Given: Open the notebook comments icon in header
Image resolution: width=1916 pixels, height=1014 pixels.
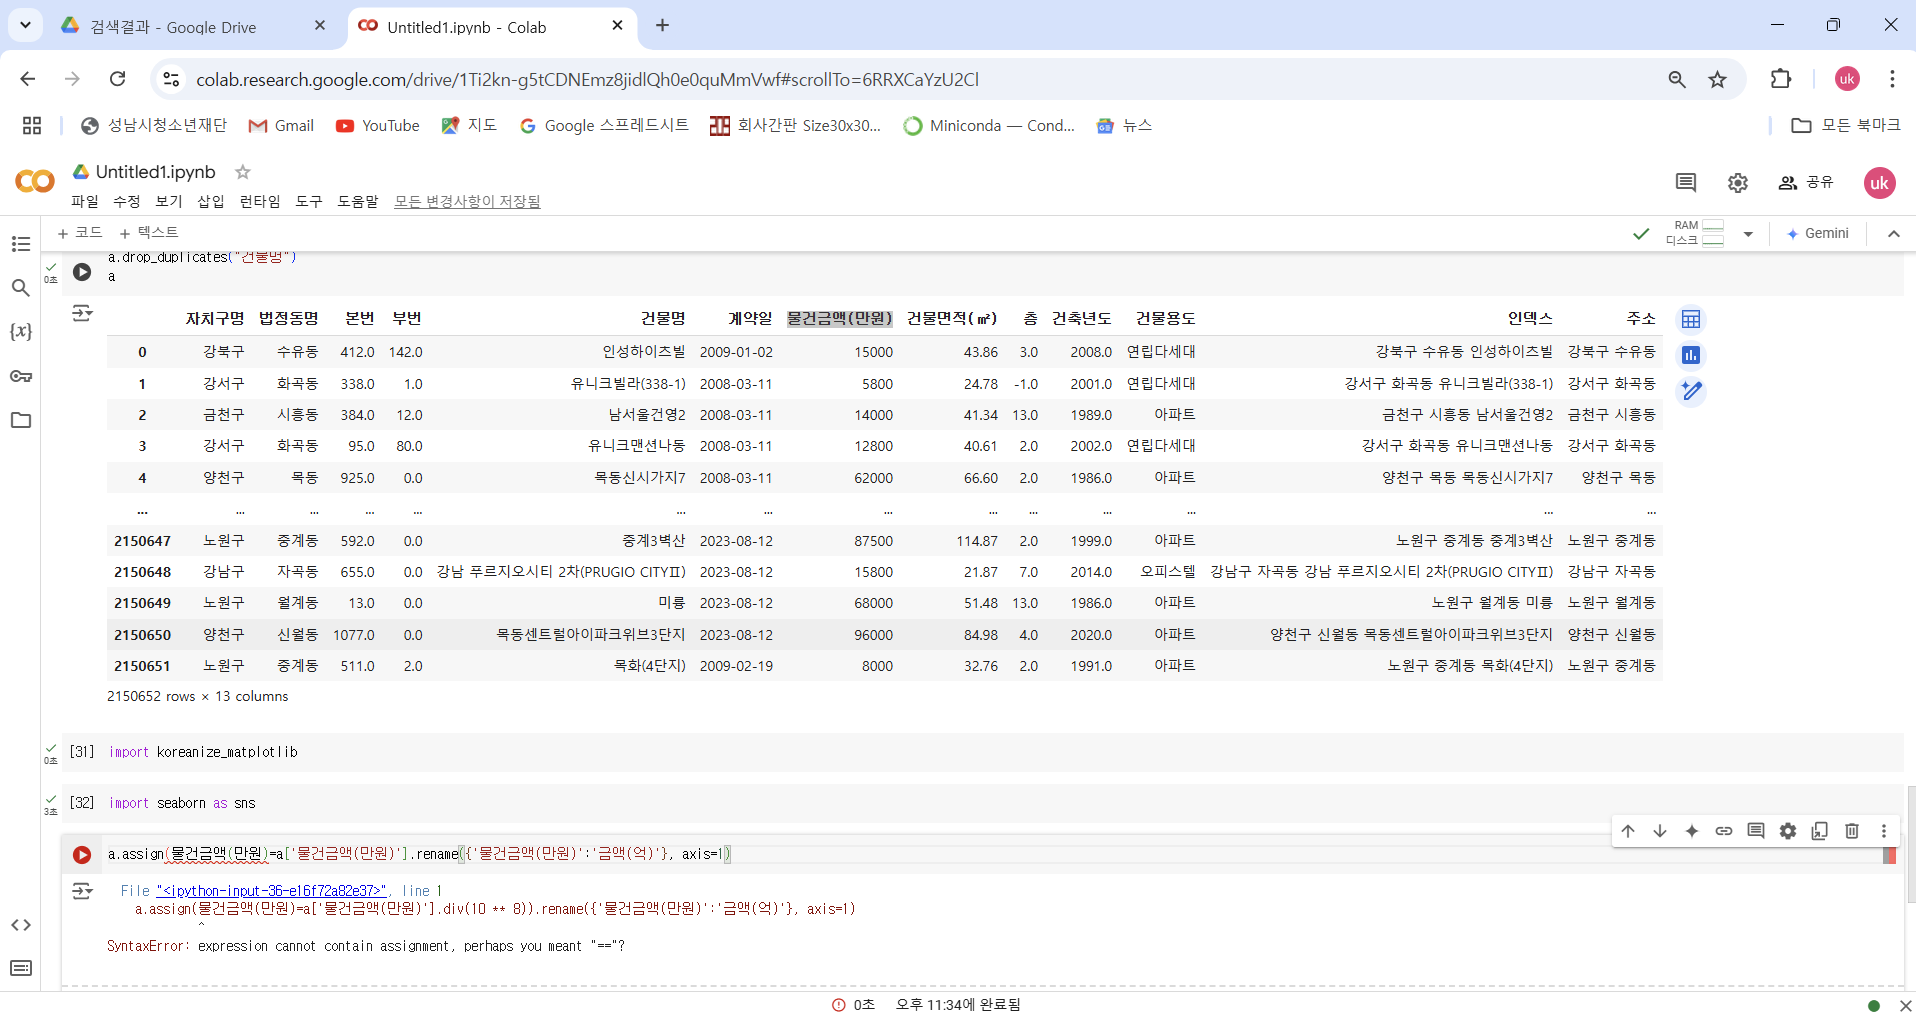Looking at the screenshot, I should (x=1686, y=182).
